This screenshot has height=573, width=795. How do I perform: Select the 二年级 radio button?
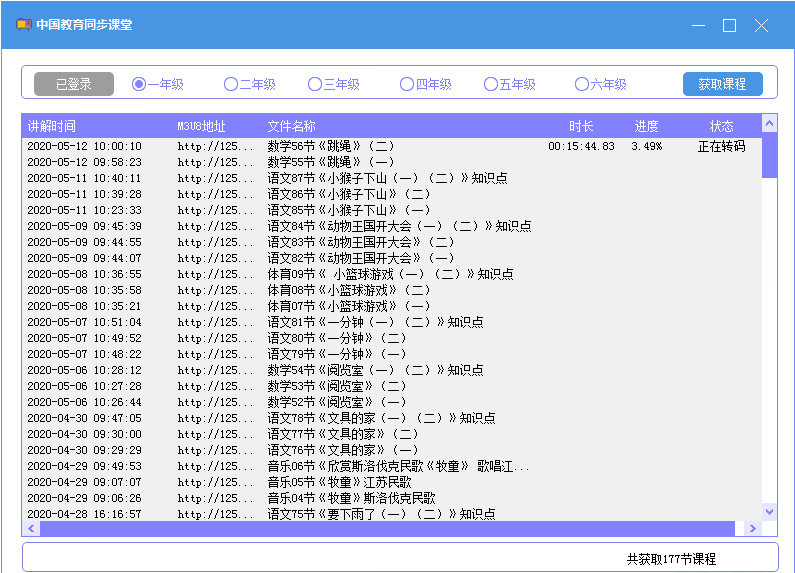[x=249, y=84]
